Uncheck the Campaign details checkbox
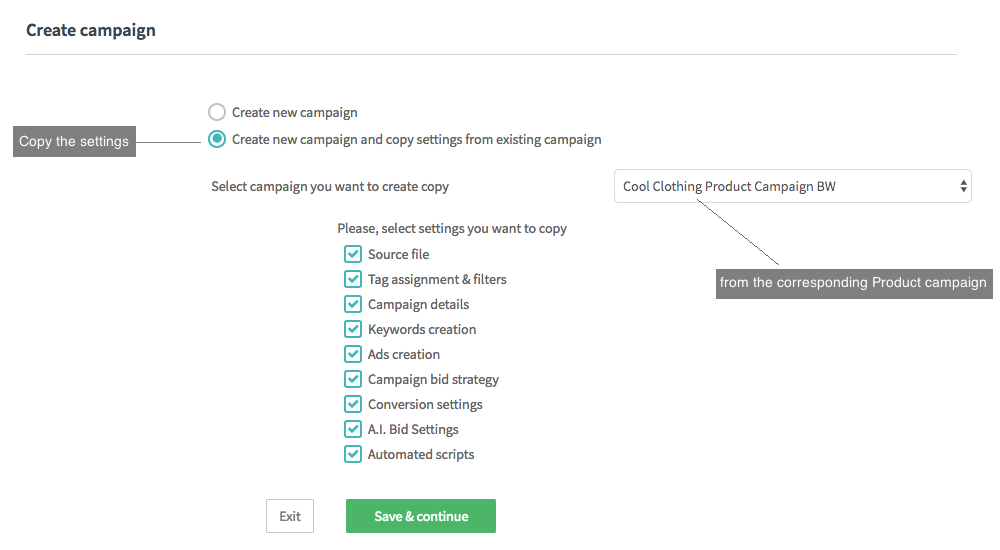The height and width of the screenshot is (550, 1000). point(352,304)
